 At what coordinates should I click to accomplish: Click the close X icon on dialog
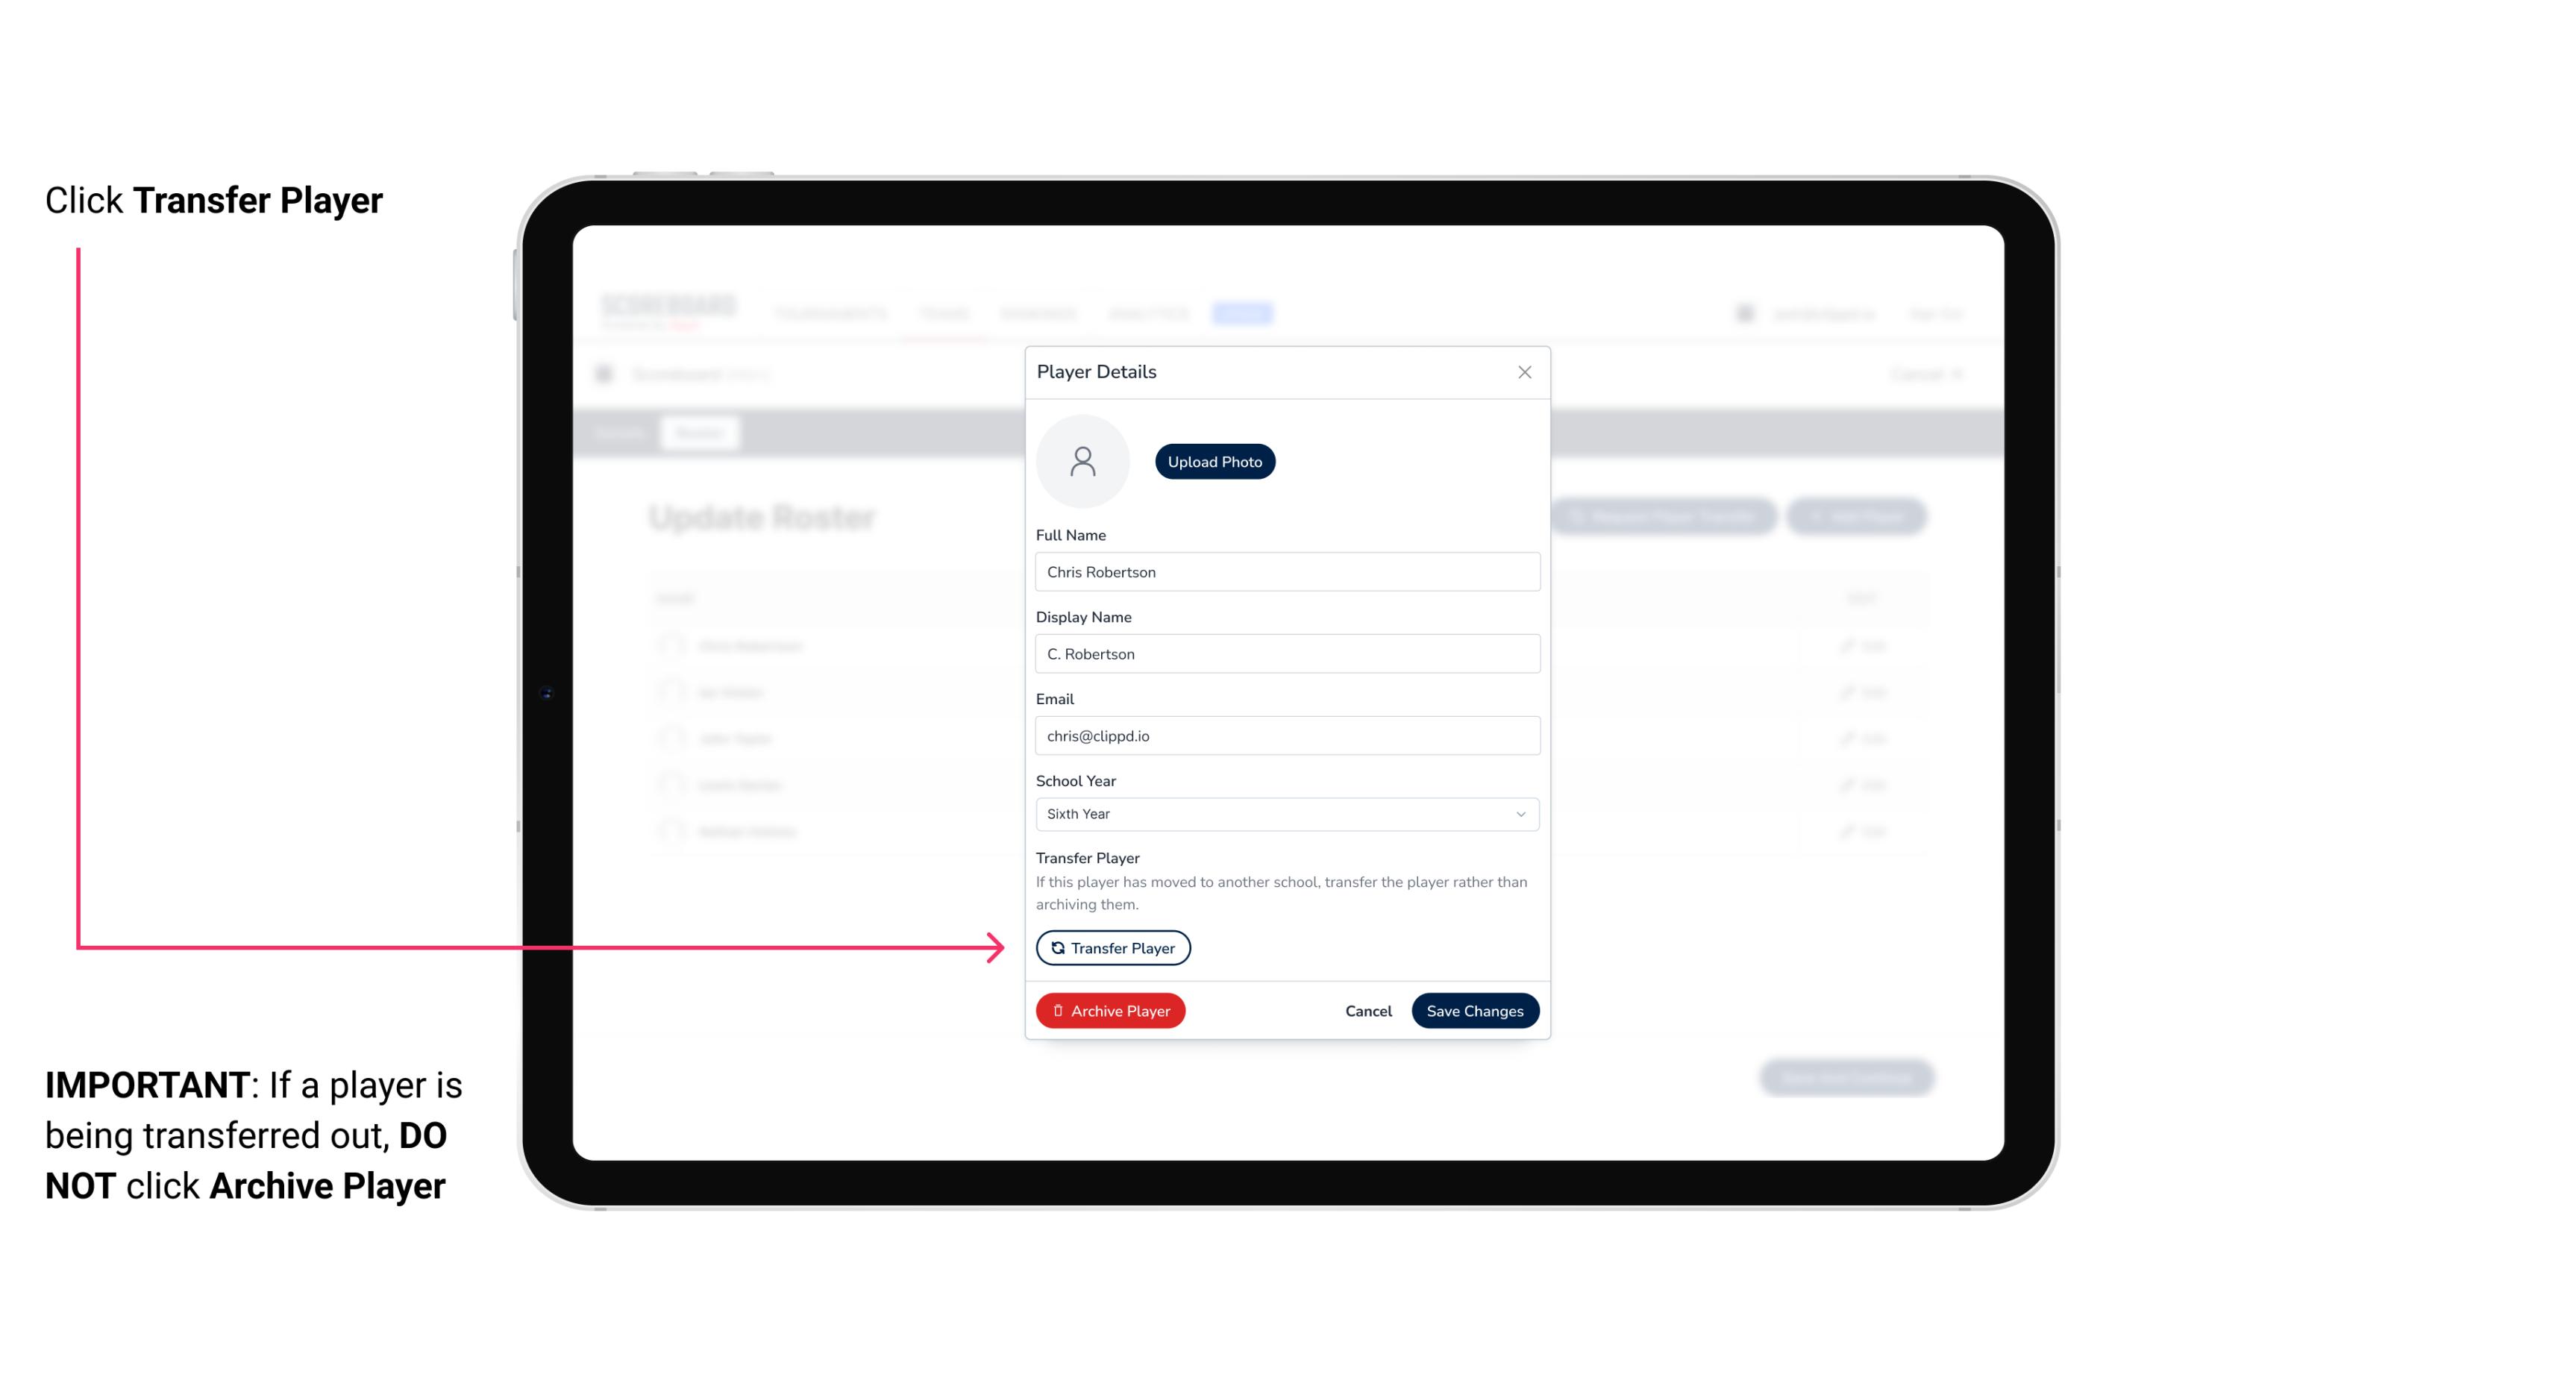pyautogui.click(x=1523, y=372)
